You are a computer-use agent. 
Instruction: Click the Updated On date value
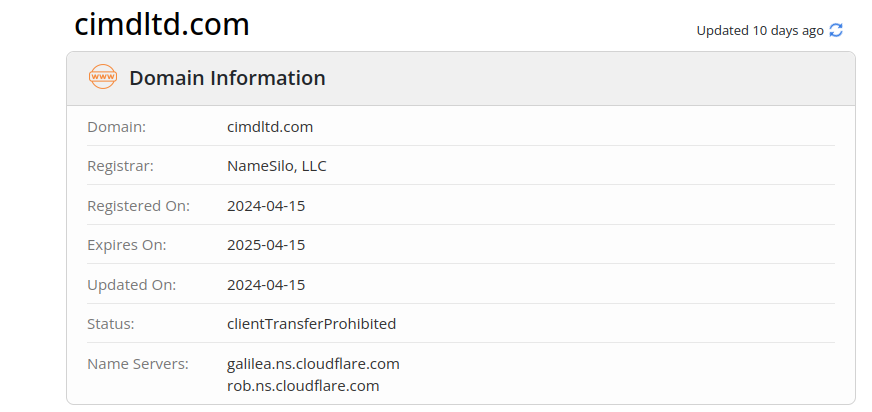[266, 284]
